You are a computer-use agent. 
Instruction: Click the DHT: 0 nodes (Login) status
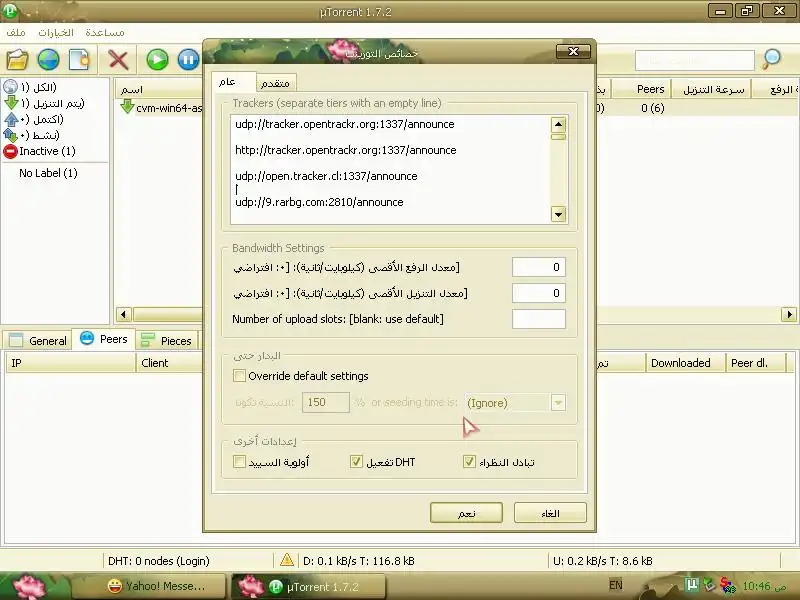[159, 561]
